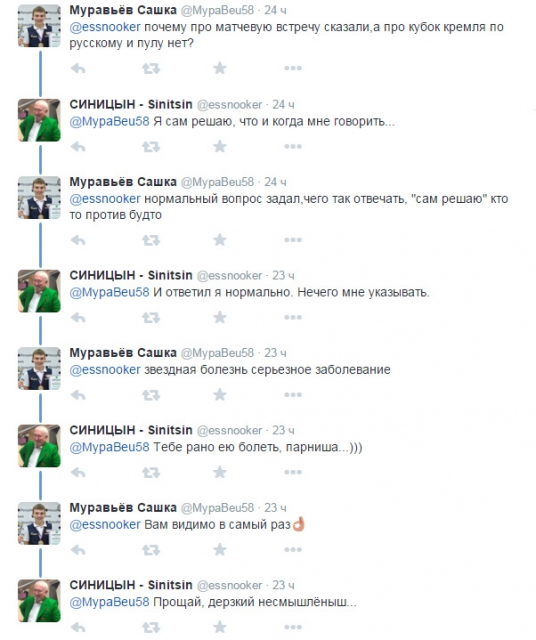Open СИНИЦЫН - Sinitsin name in last tweet

131,585
